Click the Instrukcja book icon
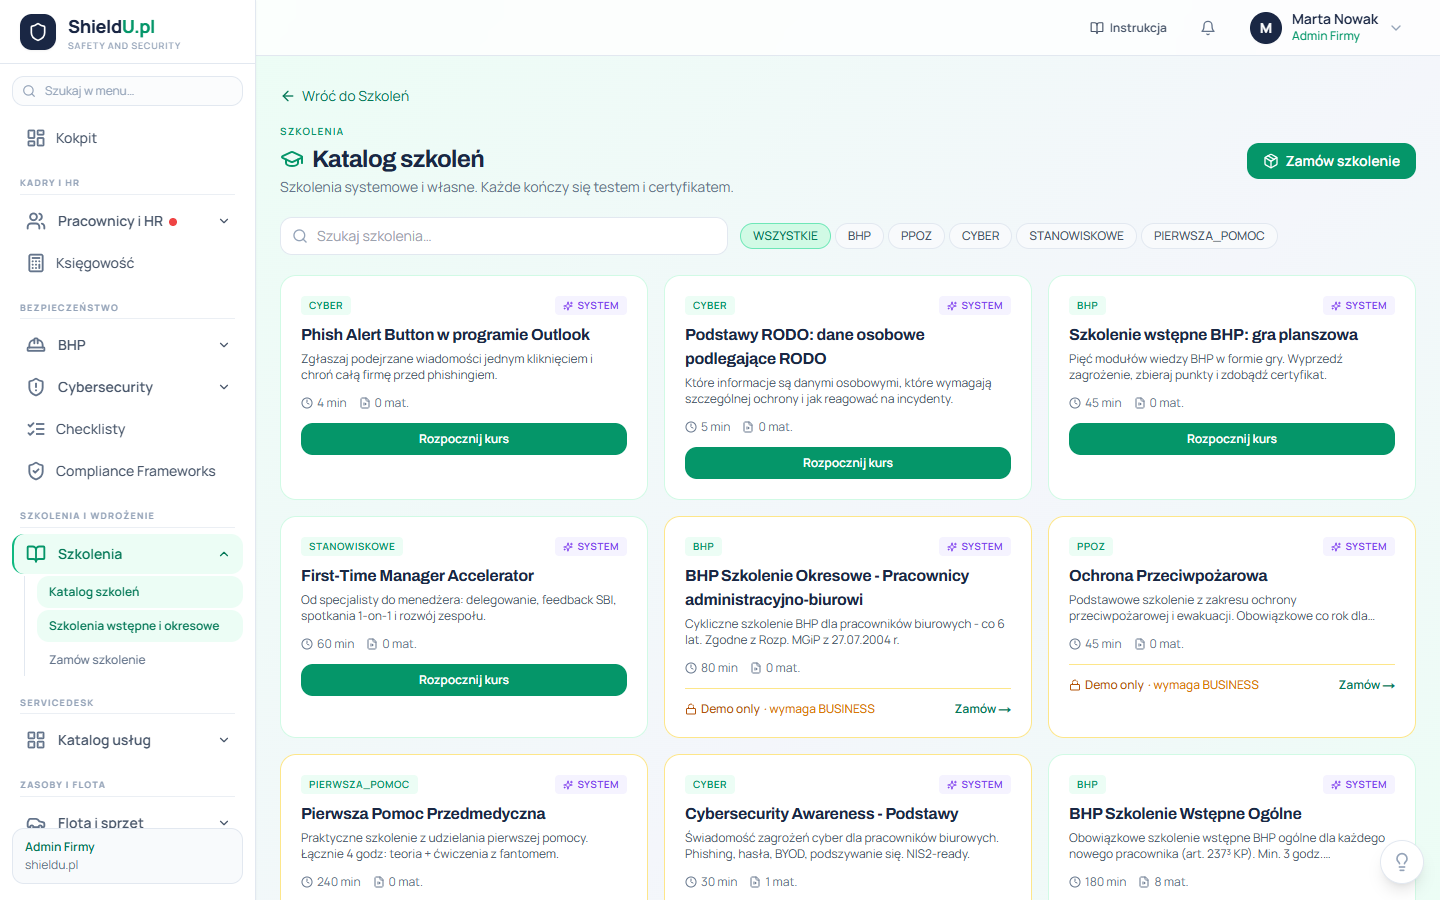The image size is (1440, 900). (x=1097, y=28)
